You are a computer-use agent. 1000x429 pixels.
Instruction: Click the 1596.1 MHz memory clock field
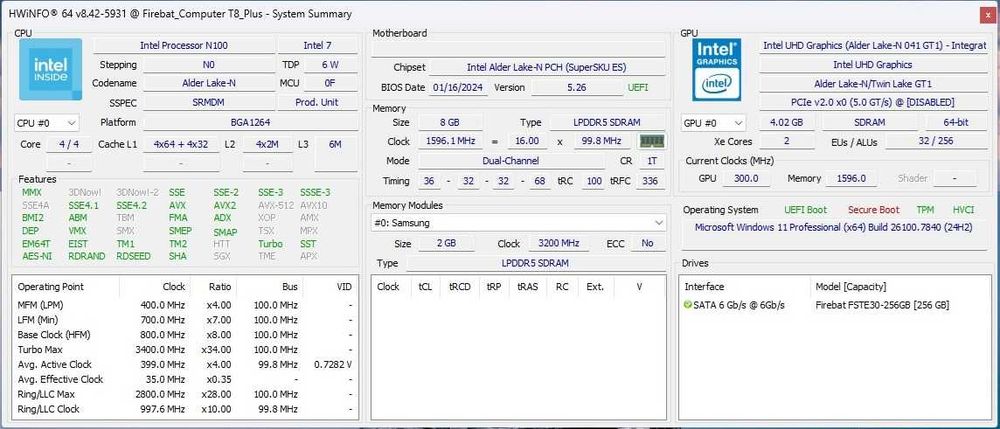coord(450,141)
